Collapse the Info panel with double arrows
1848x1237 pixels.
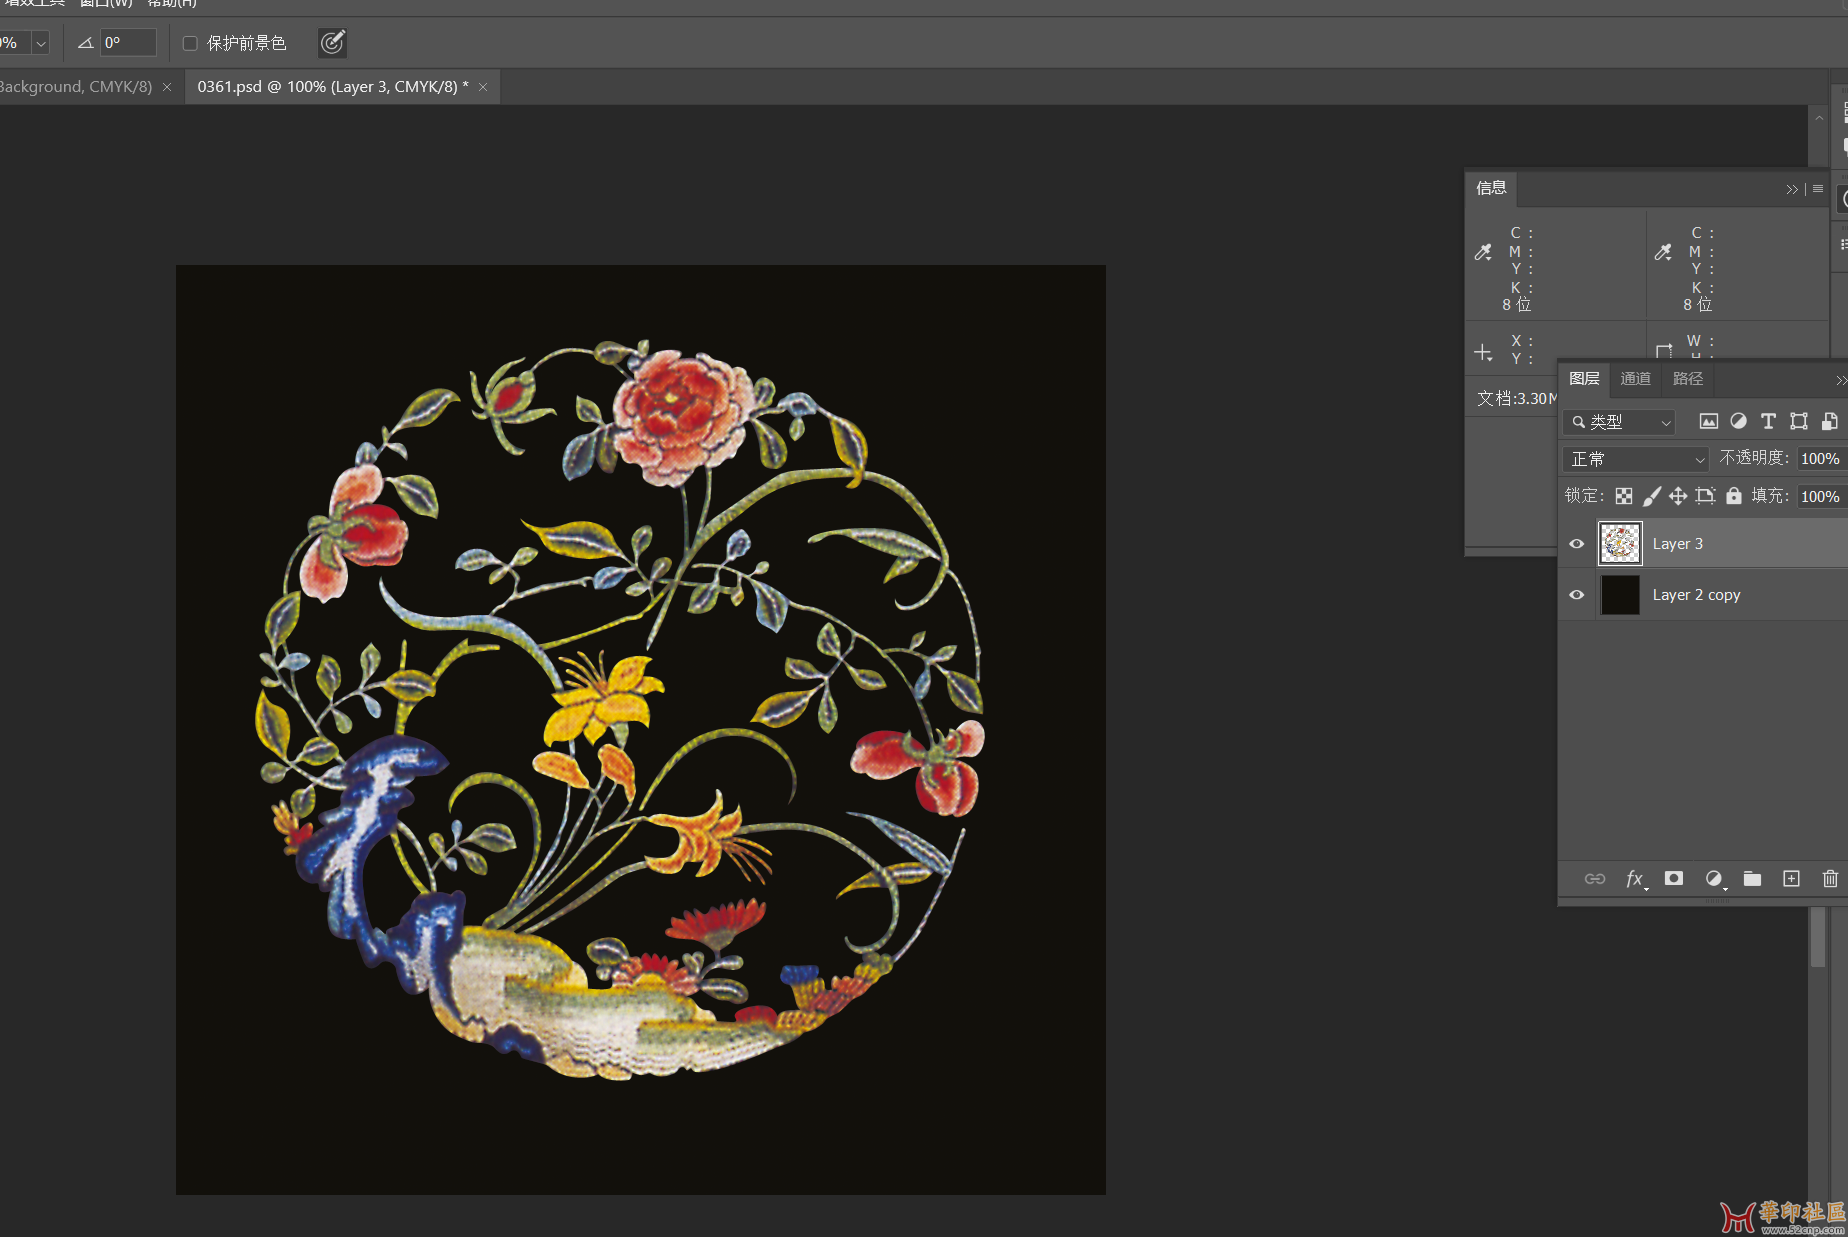pos(1792,189)
